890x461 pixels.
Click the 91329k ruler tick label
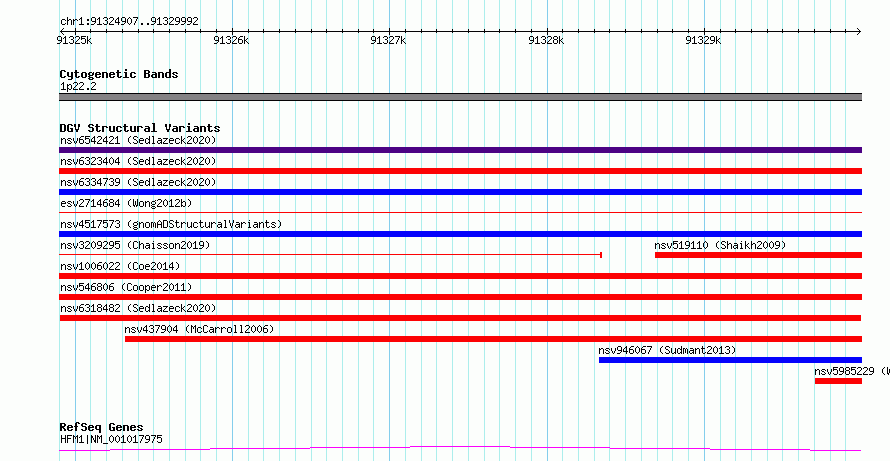703,40
